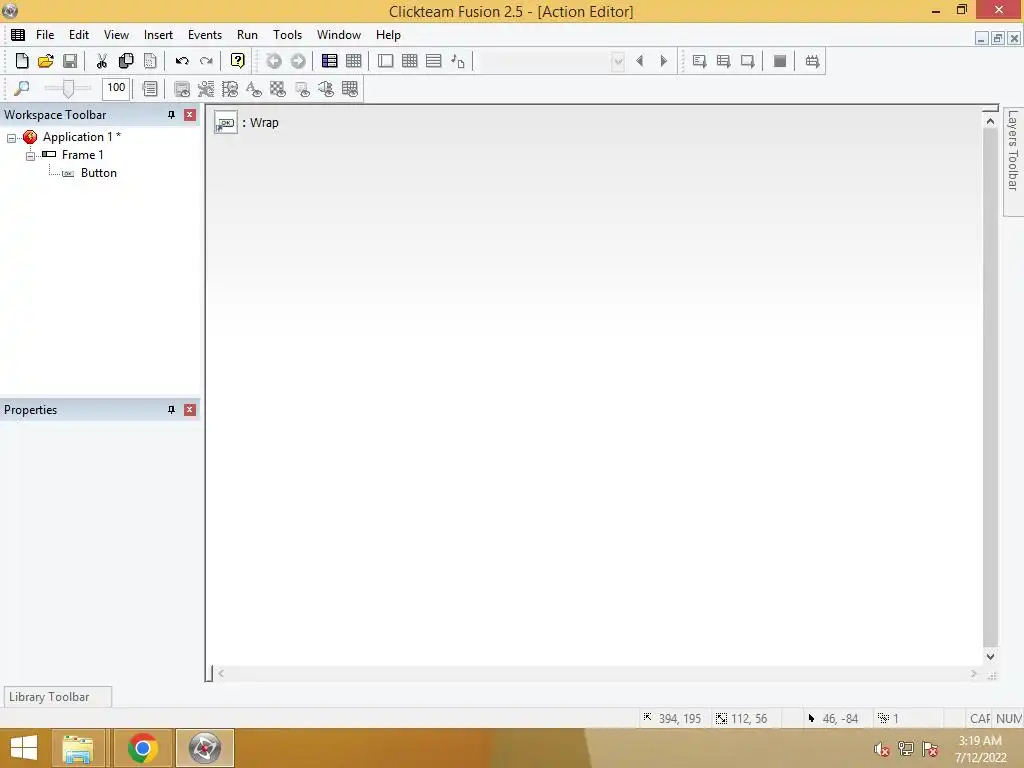Pin the Properties panel
The width and height of the screenshot is (1024, 768).
click(x=171, y=410)
